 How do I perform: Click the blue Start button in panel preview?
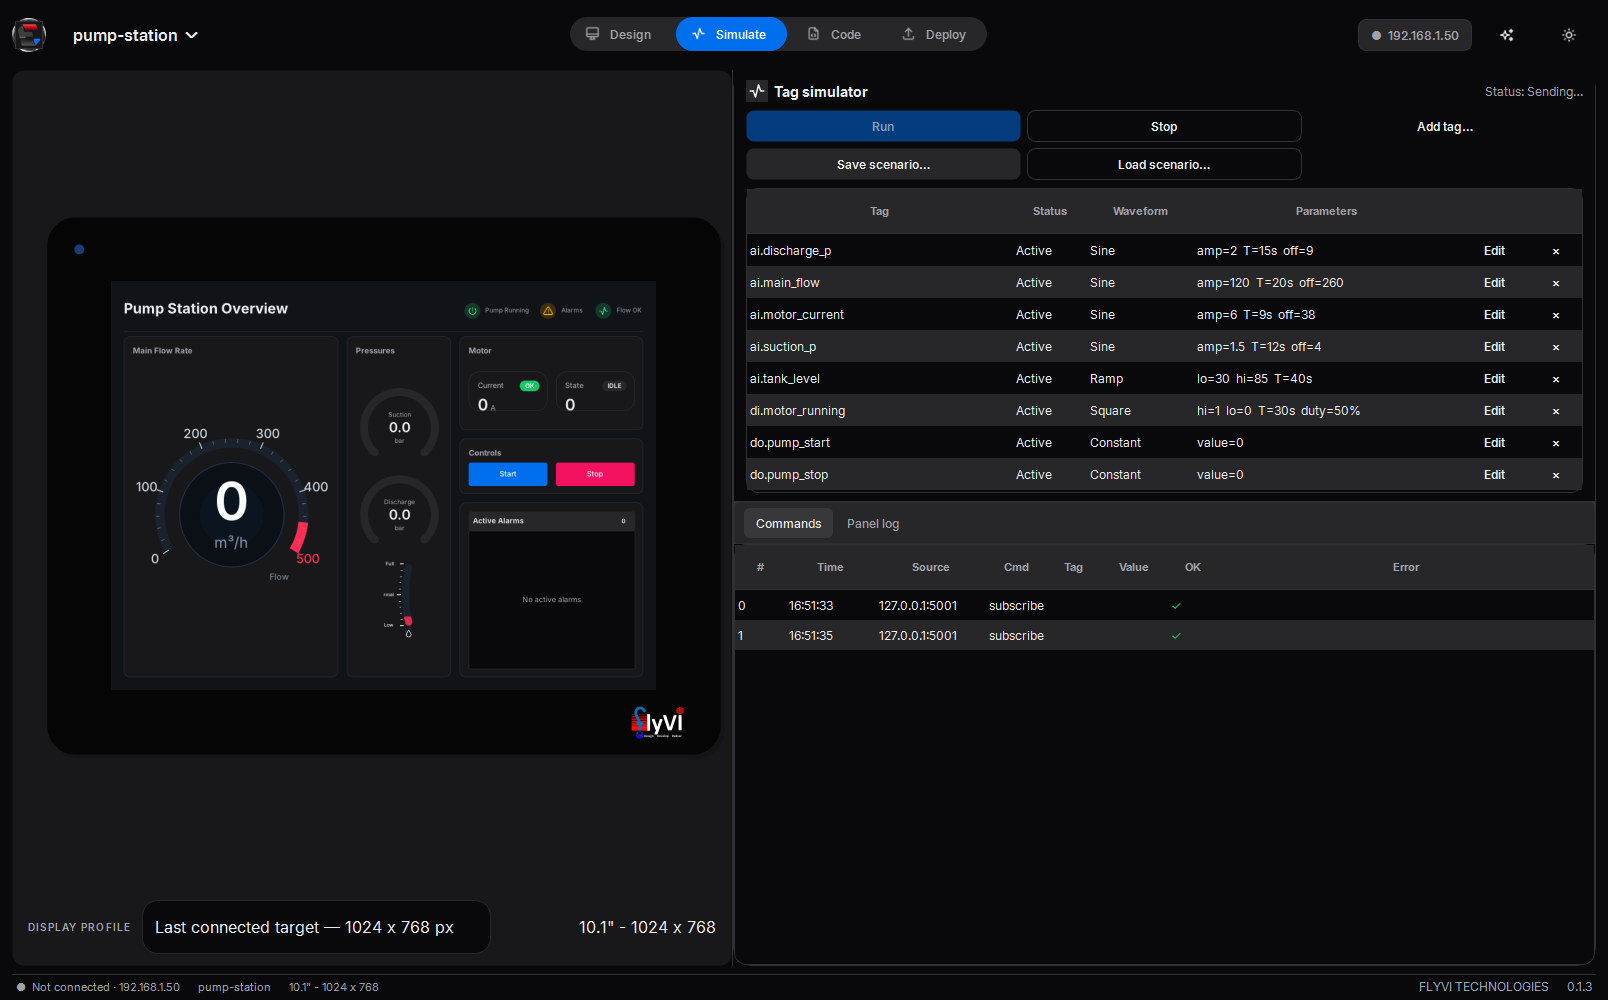[508, 474]
